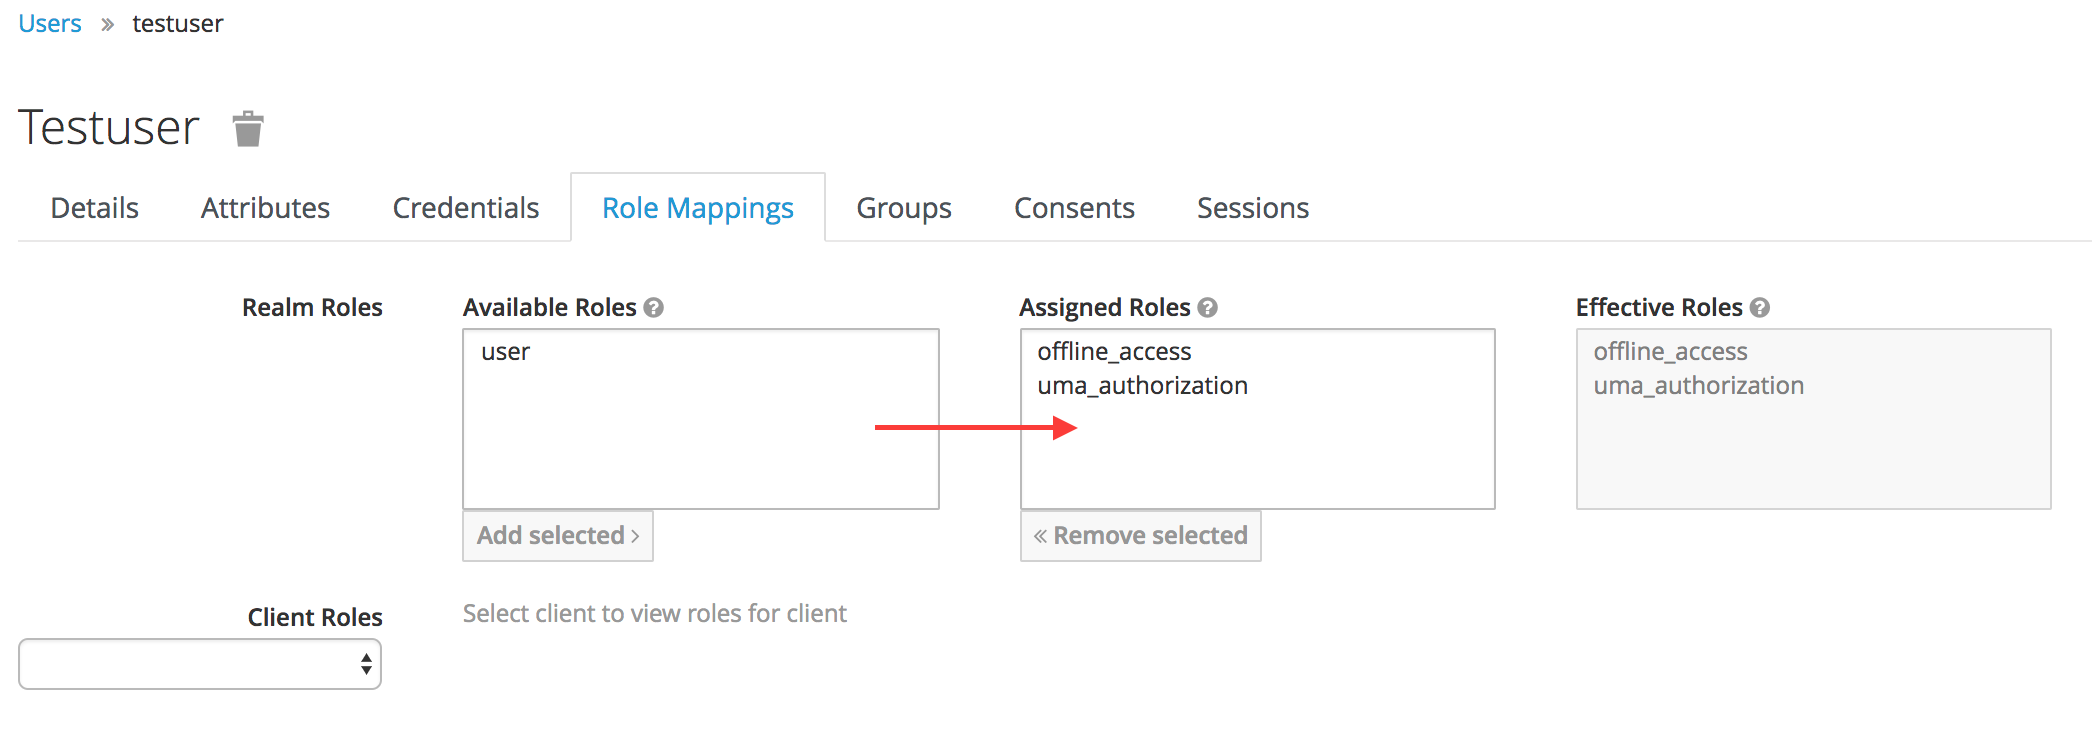Click help icon next to Available Roles
This screenshot has width=2092, height=742.
[x=654, y=308]
